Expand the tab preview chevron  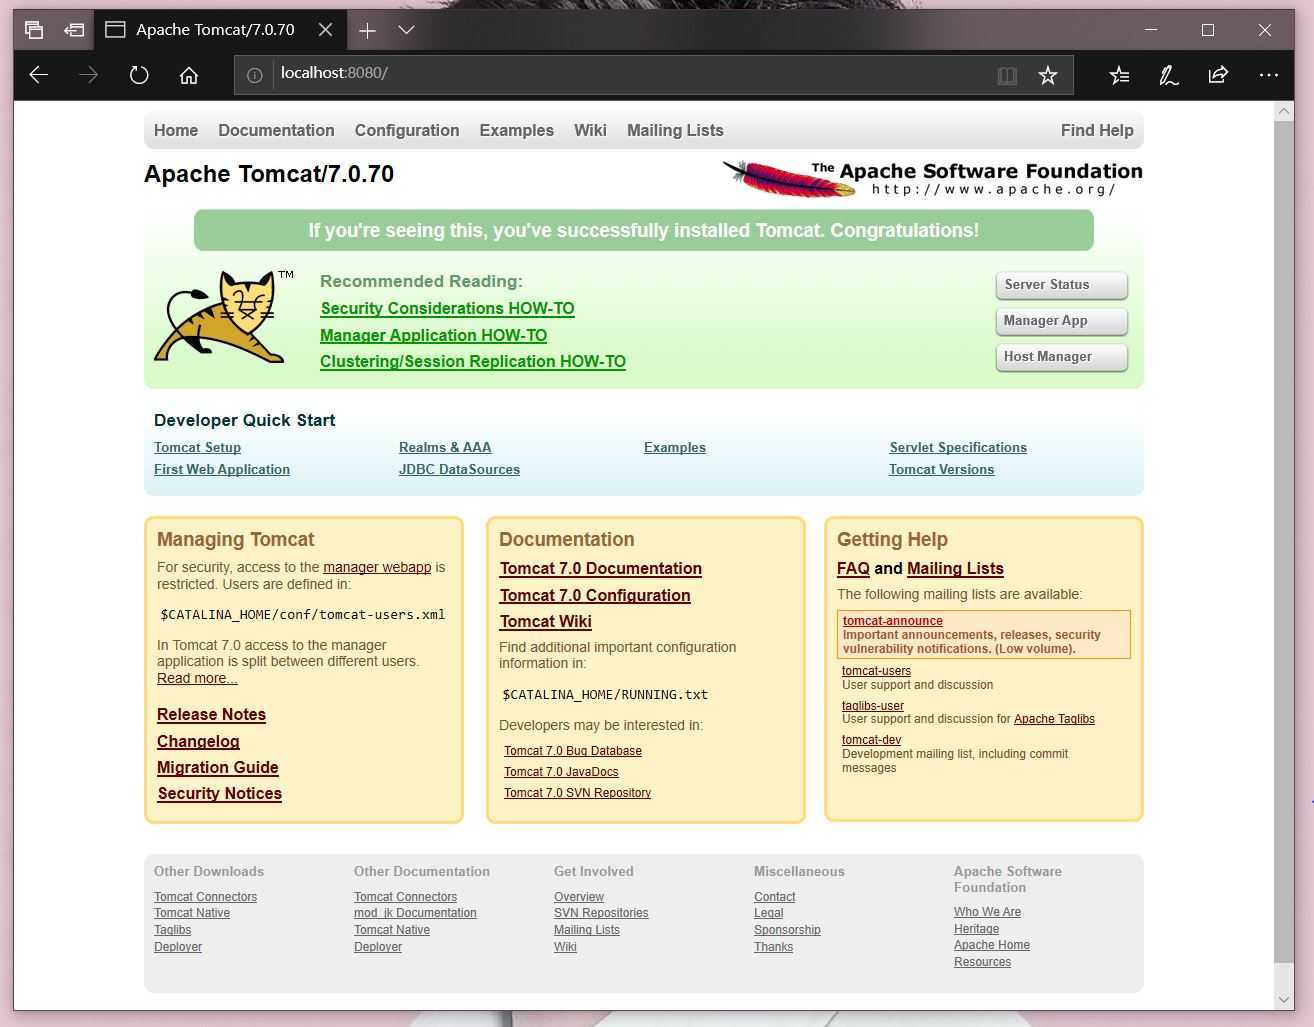point(406,30)
